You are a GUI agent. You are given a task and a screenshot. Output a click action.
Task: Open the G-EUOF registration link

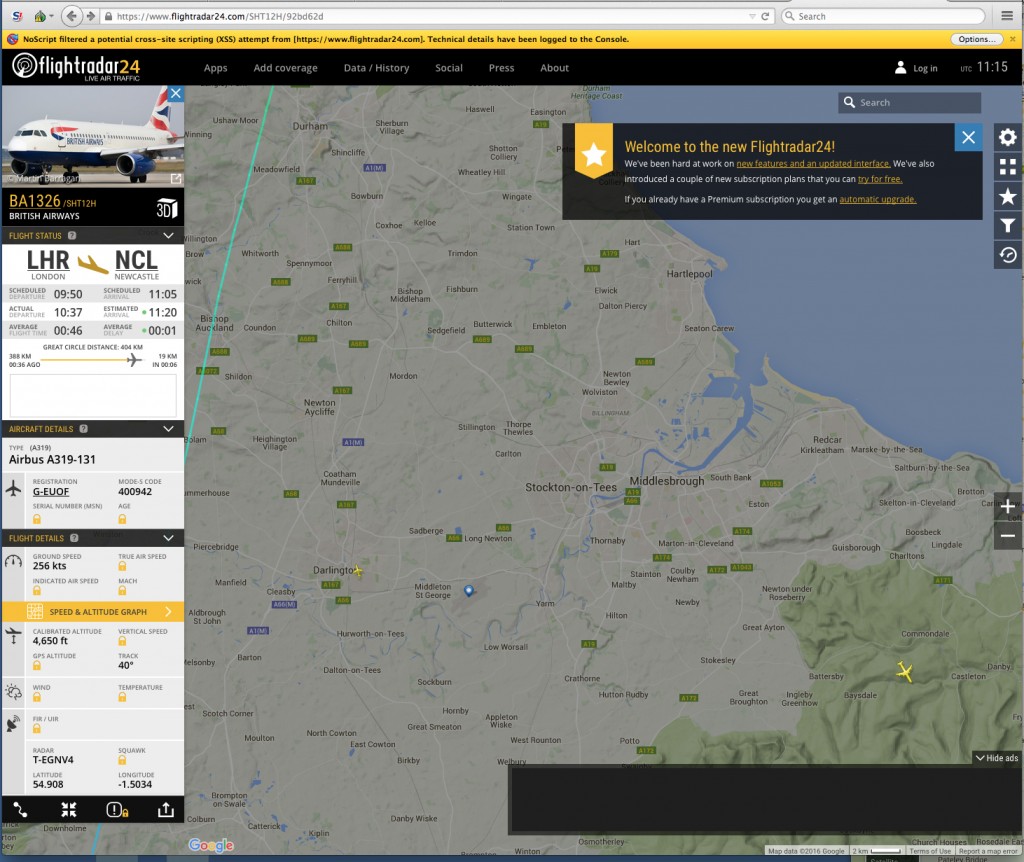coord(51,492)
